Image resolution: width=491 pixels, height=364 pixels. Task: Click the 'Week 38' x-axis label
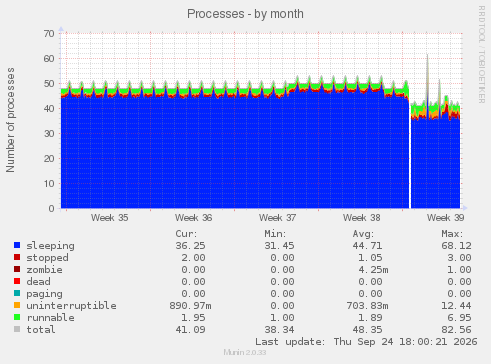362,218
